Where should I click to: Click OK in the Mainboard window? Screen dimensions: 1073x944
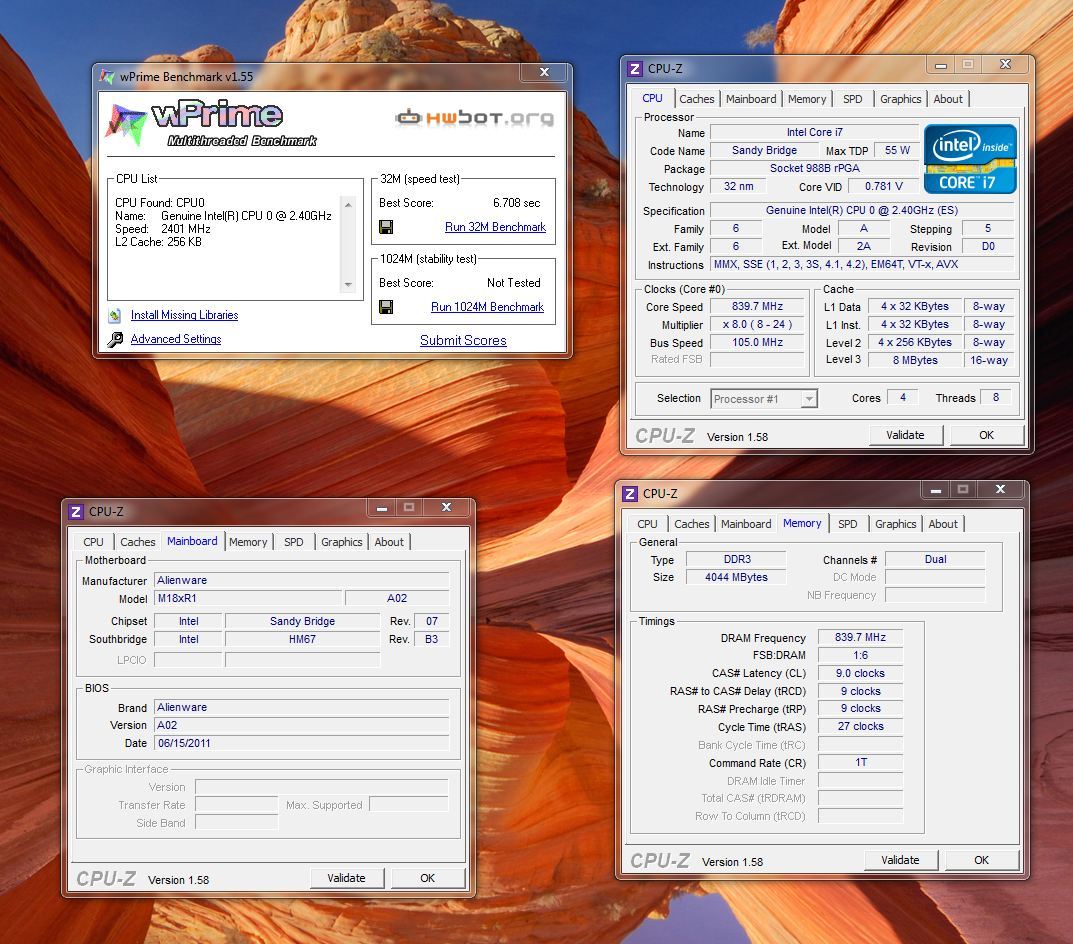(428, 878)
